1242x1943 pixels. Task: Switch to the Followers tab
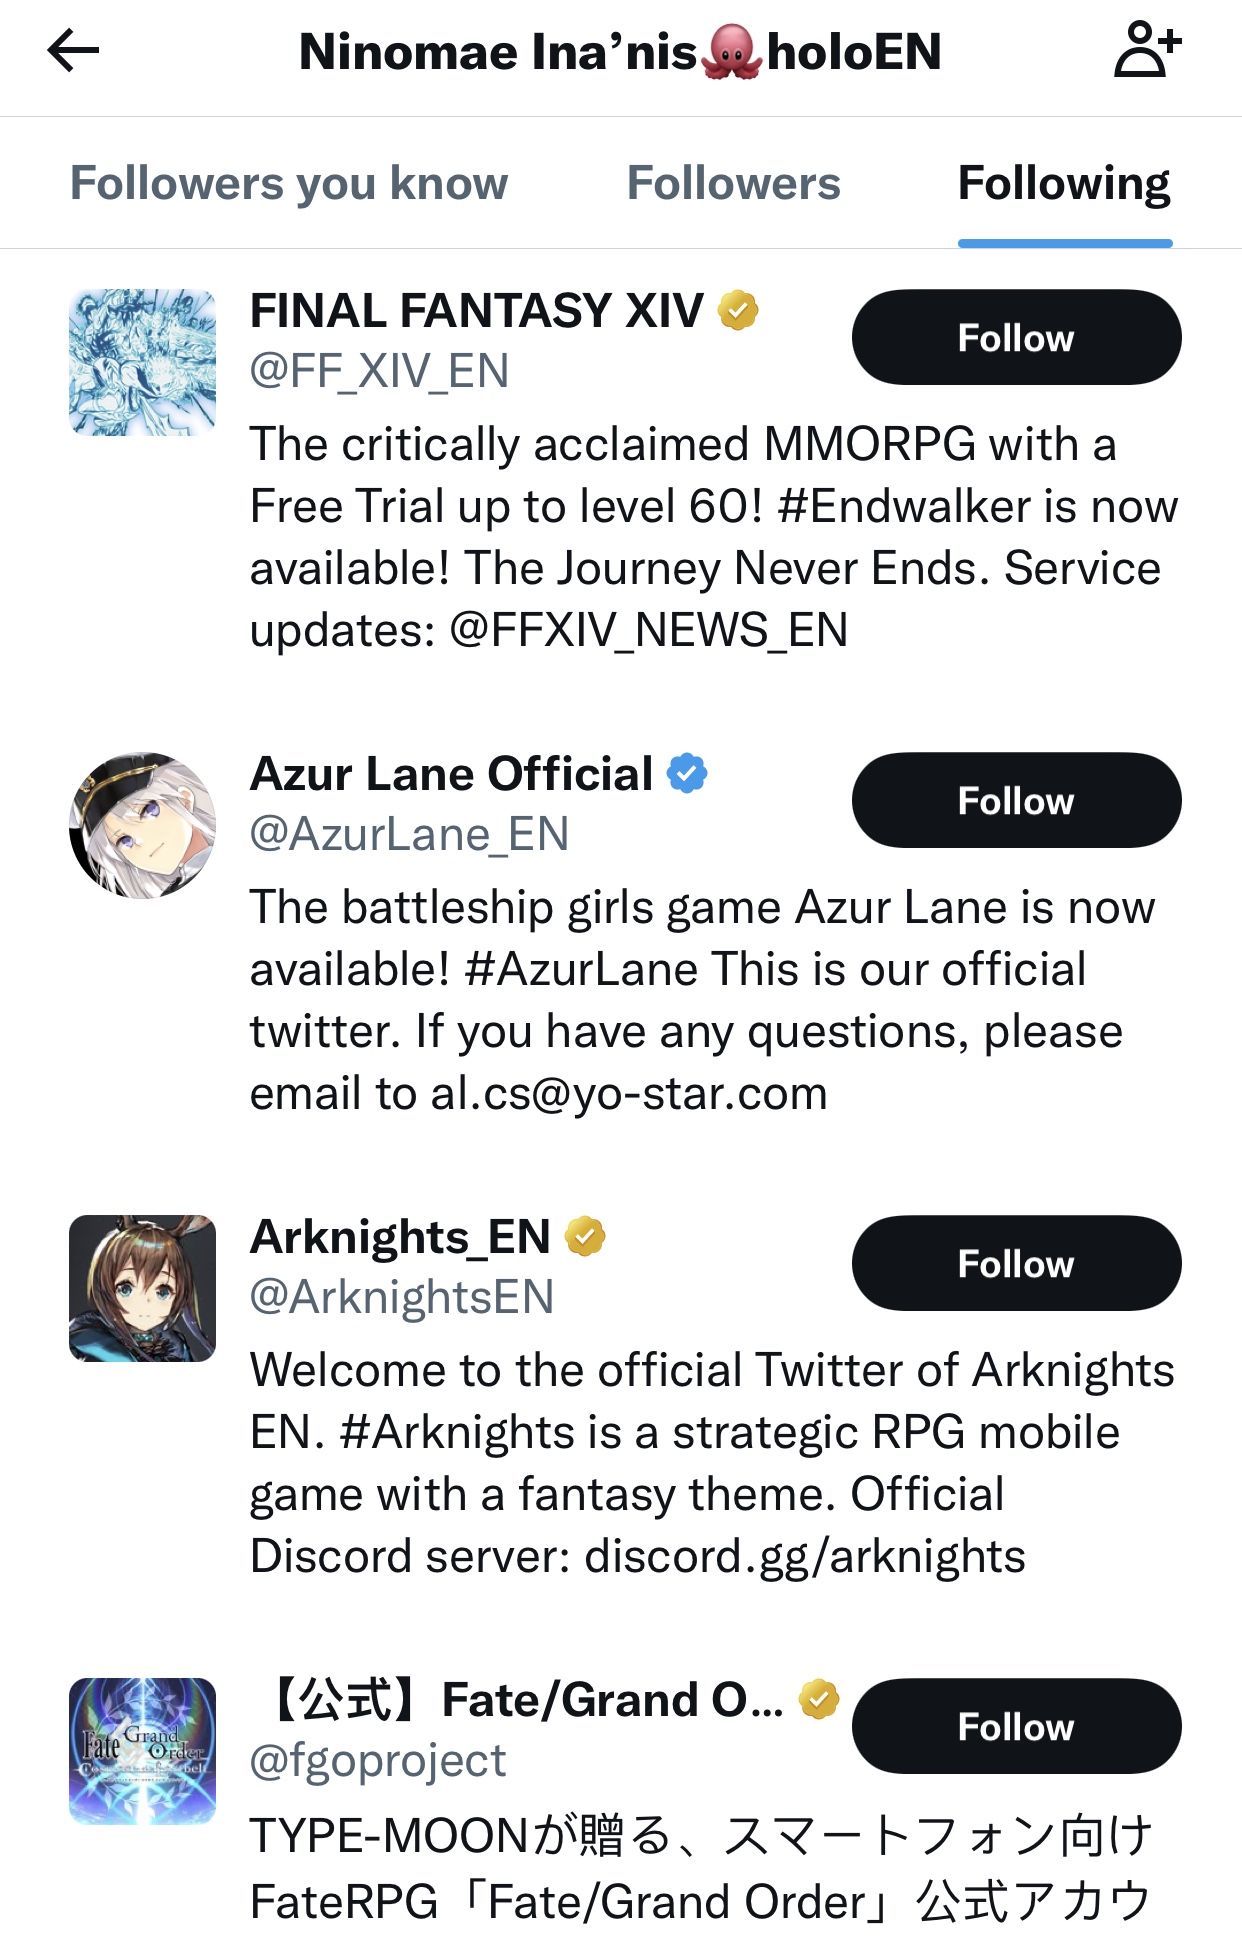733,183
